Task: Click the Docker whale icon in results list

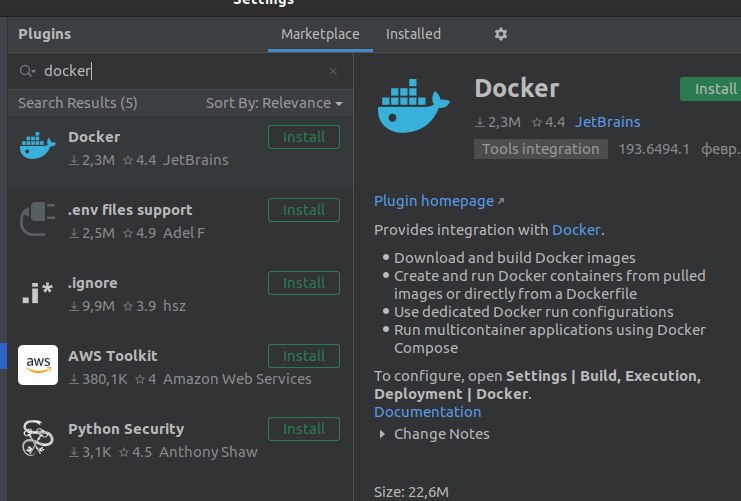Action: tap(37, 146)
